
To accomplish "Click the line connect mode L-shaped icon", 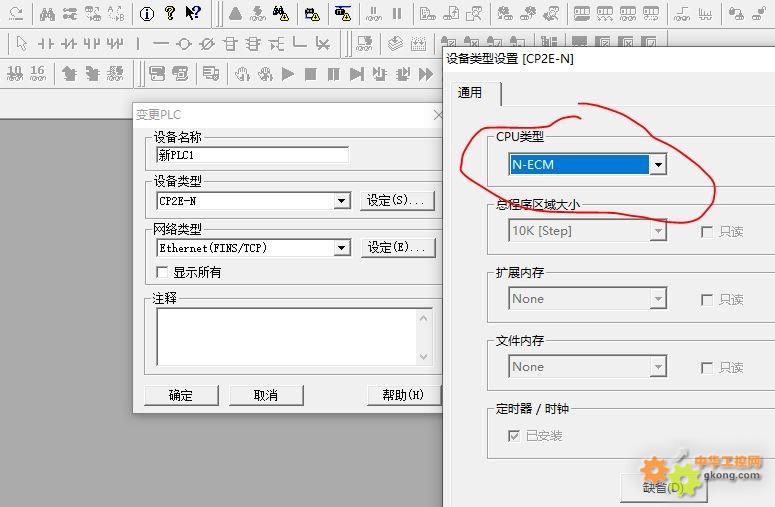I will [x=299, y=43].
